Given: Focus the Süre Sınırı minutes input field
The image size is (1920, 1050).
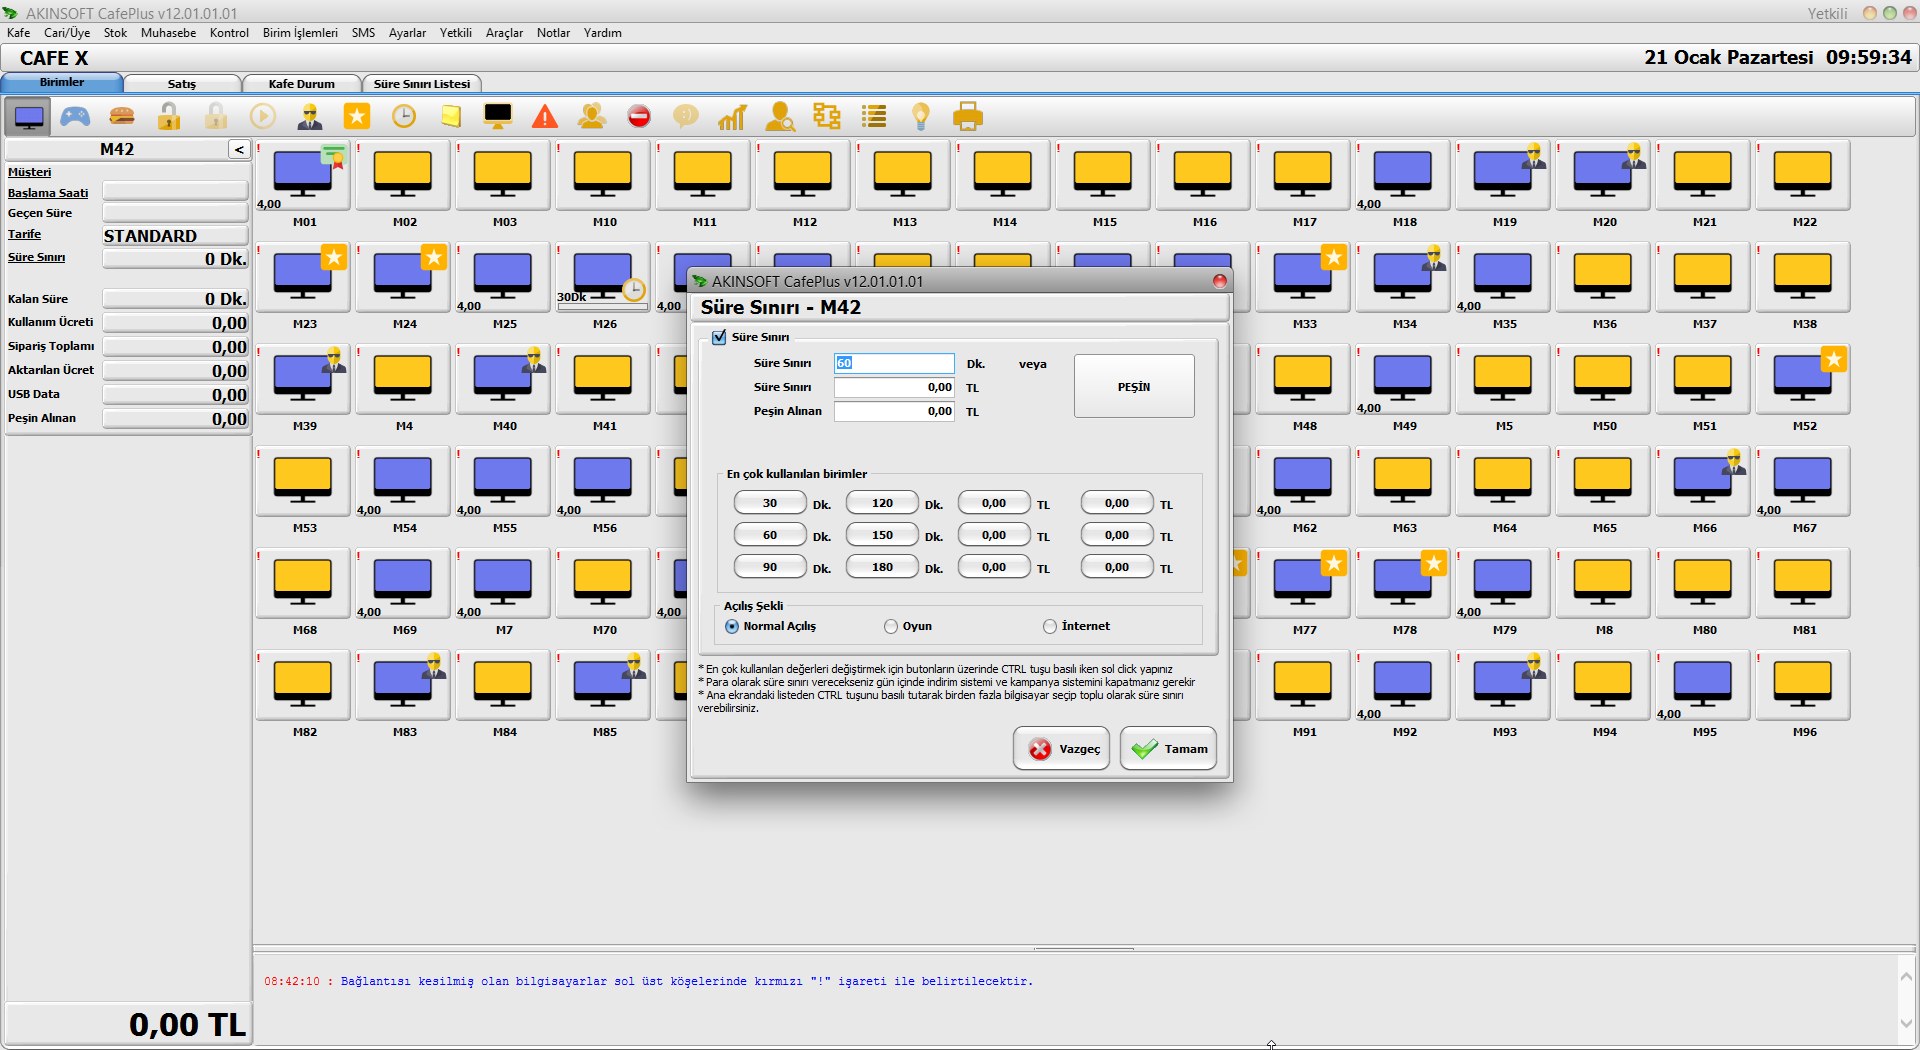Looking at the screenshot, I should point(894,363).
